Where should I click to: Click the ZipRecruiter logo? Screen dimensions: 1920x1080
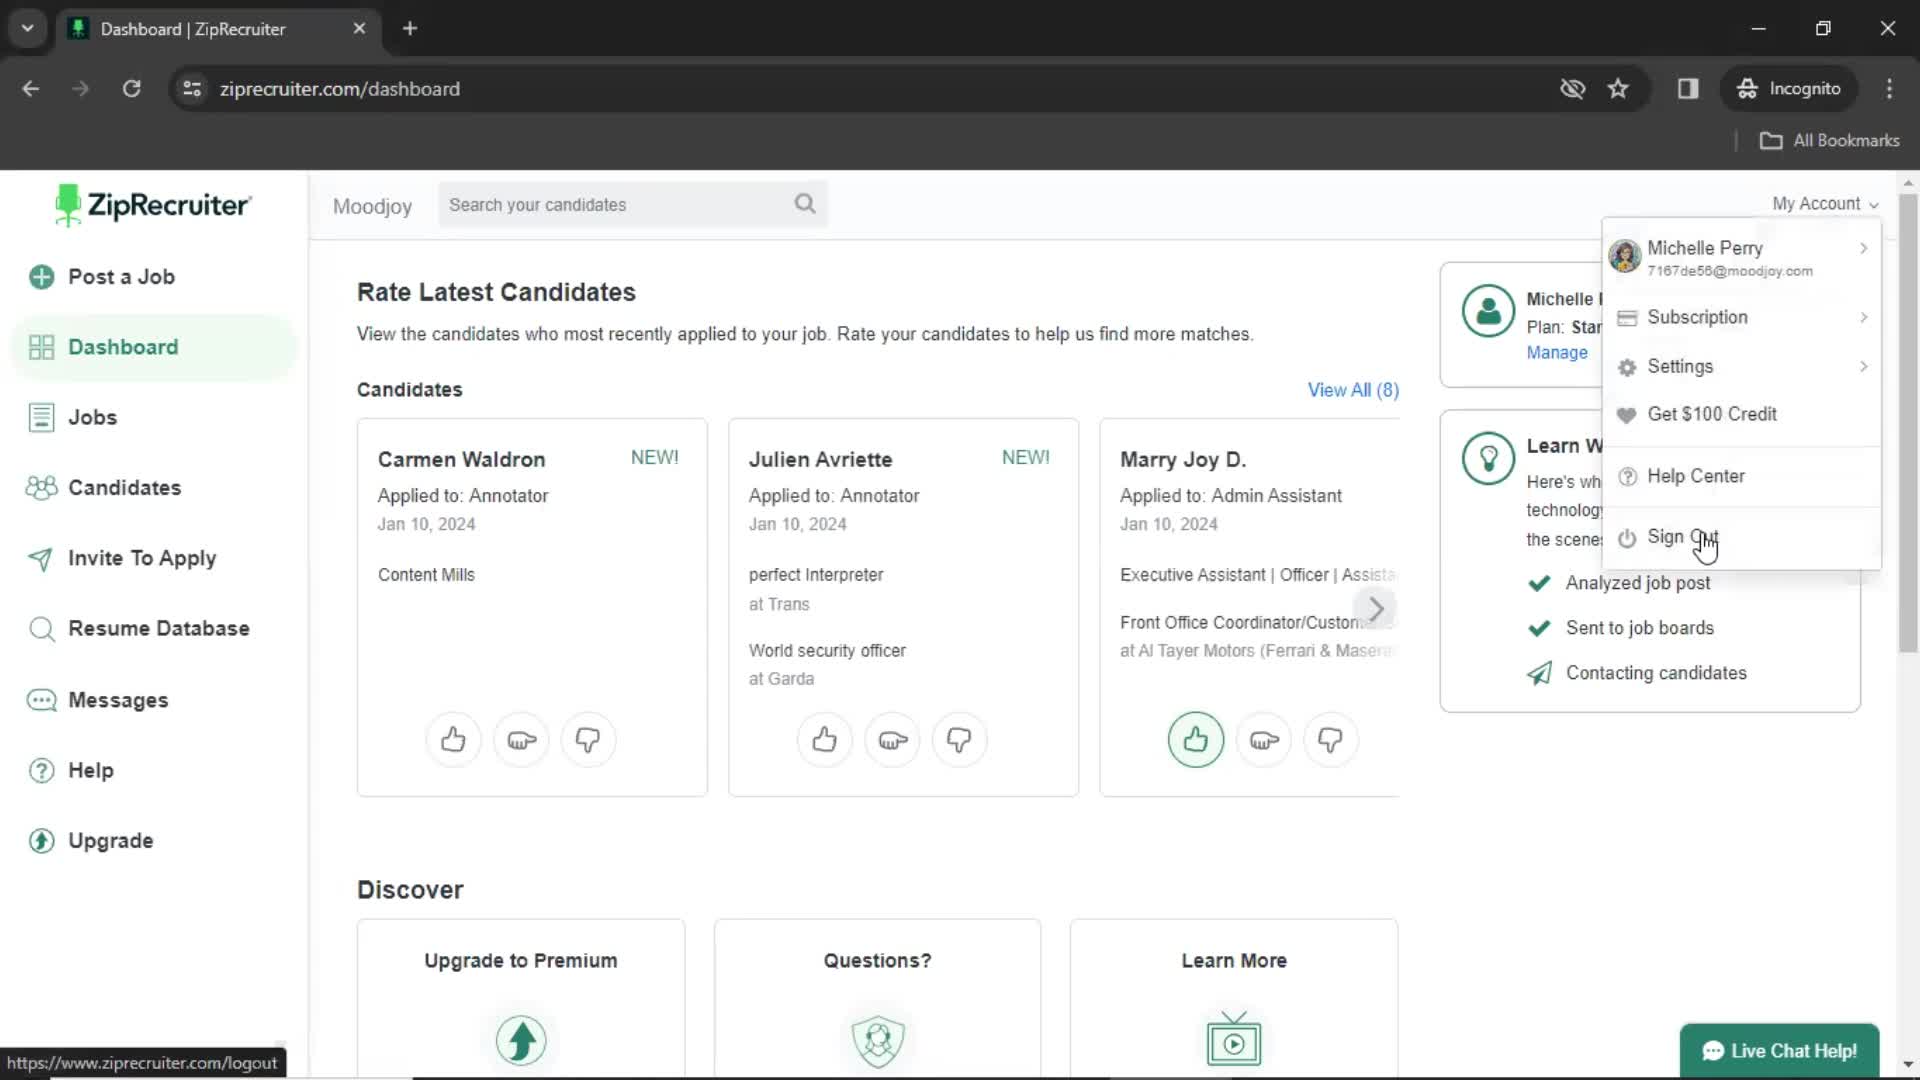tap(153, 205)
